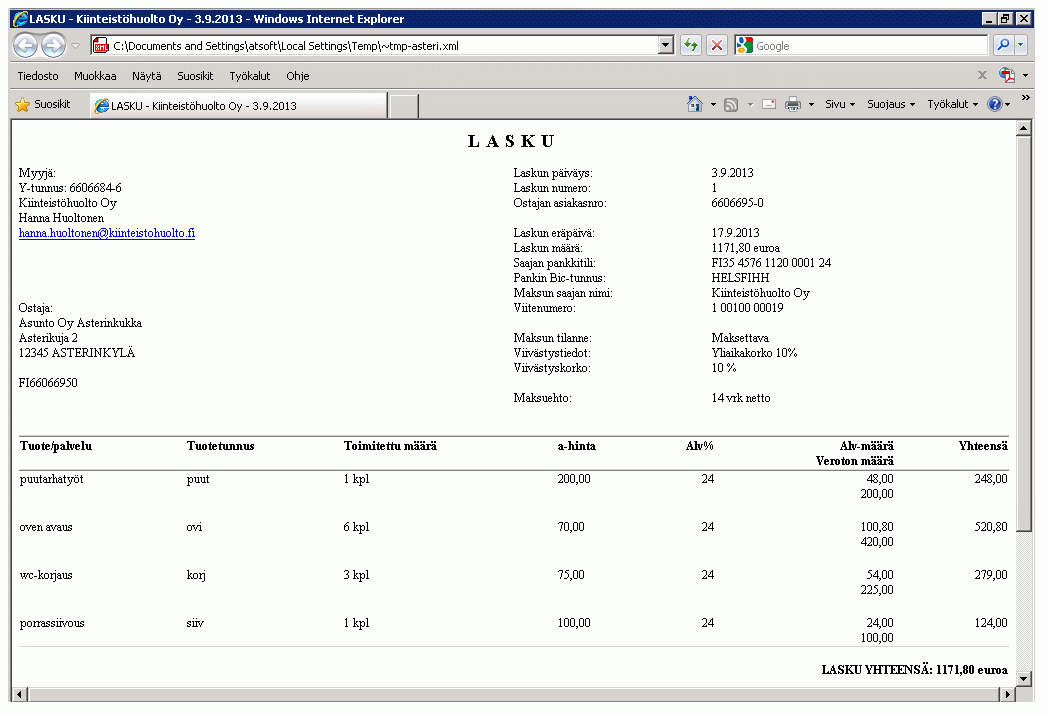
Task: Click the vertical scrollbar down arrow
Action: (1023, 679)
